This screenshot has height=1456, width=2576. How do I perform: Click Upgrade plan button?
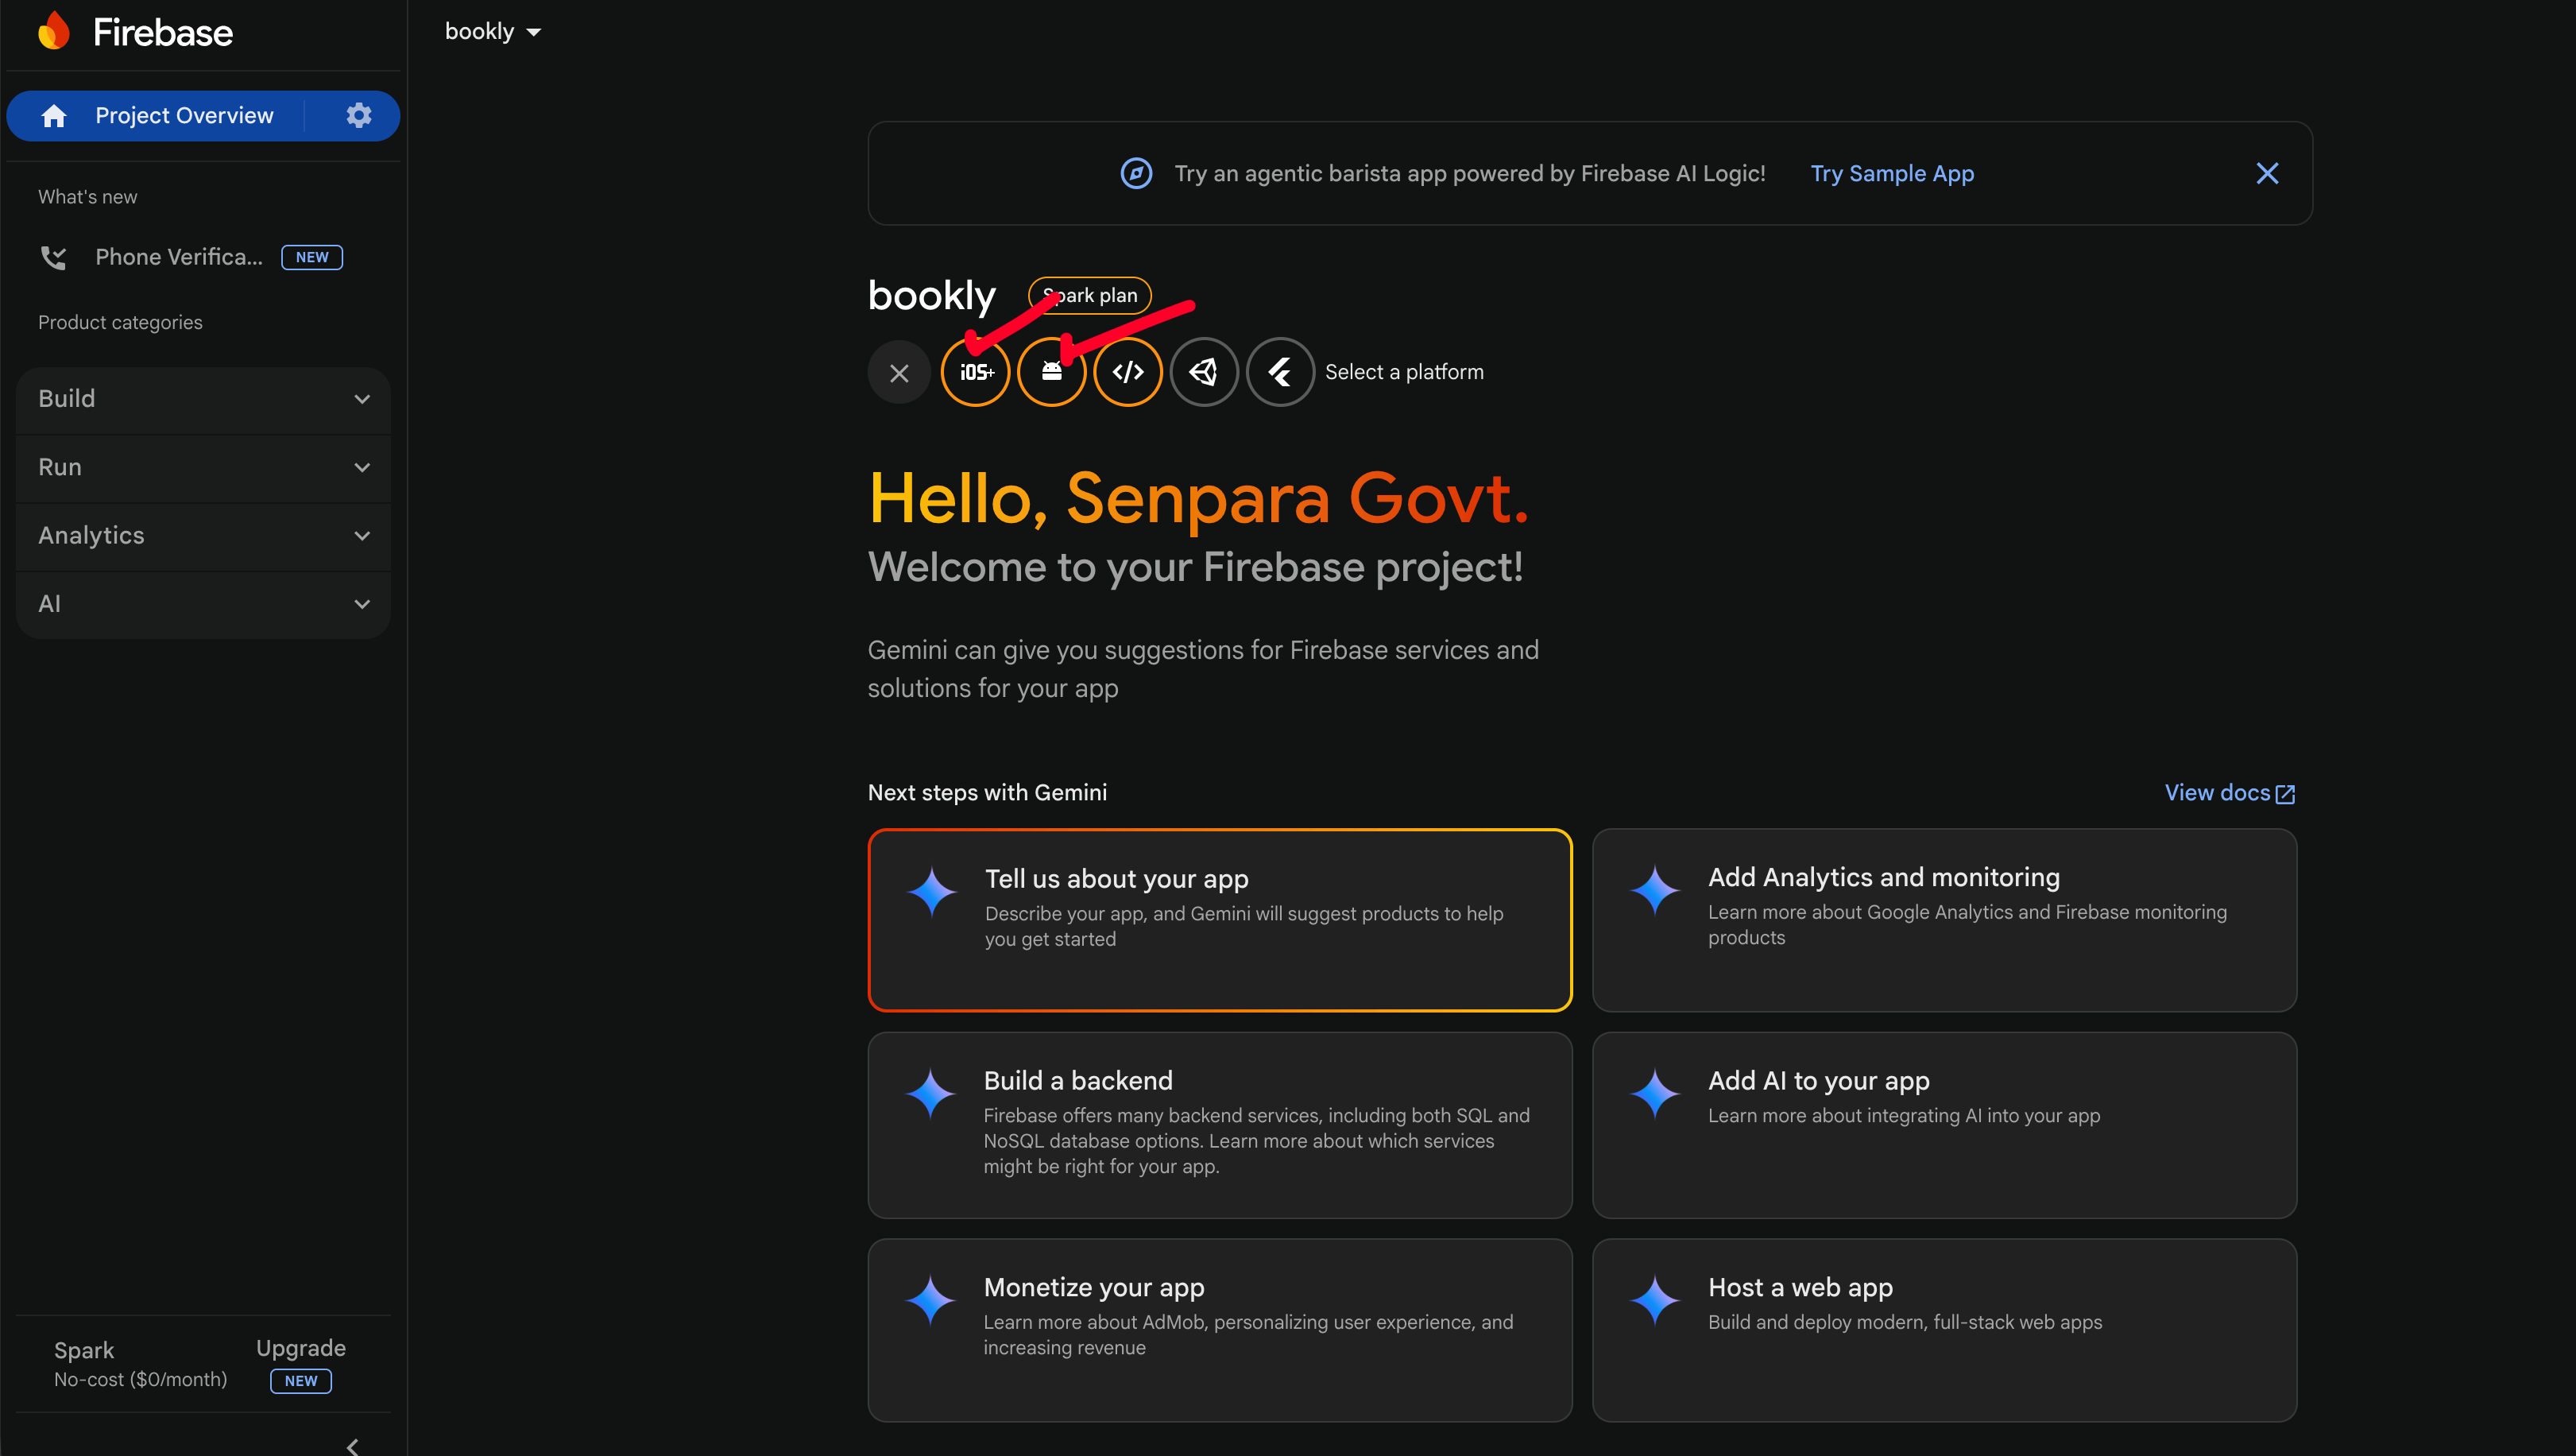tap(301, 1348)
